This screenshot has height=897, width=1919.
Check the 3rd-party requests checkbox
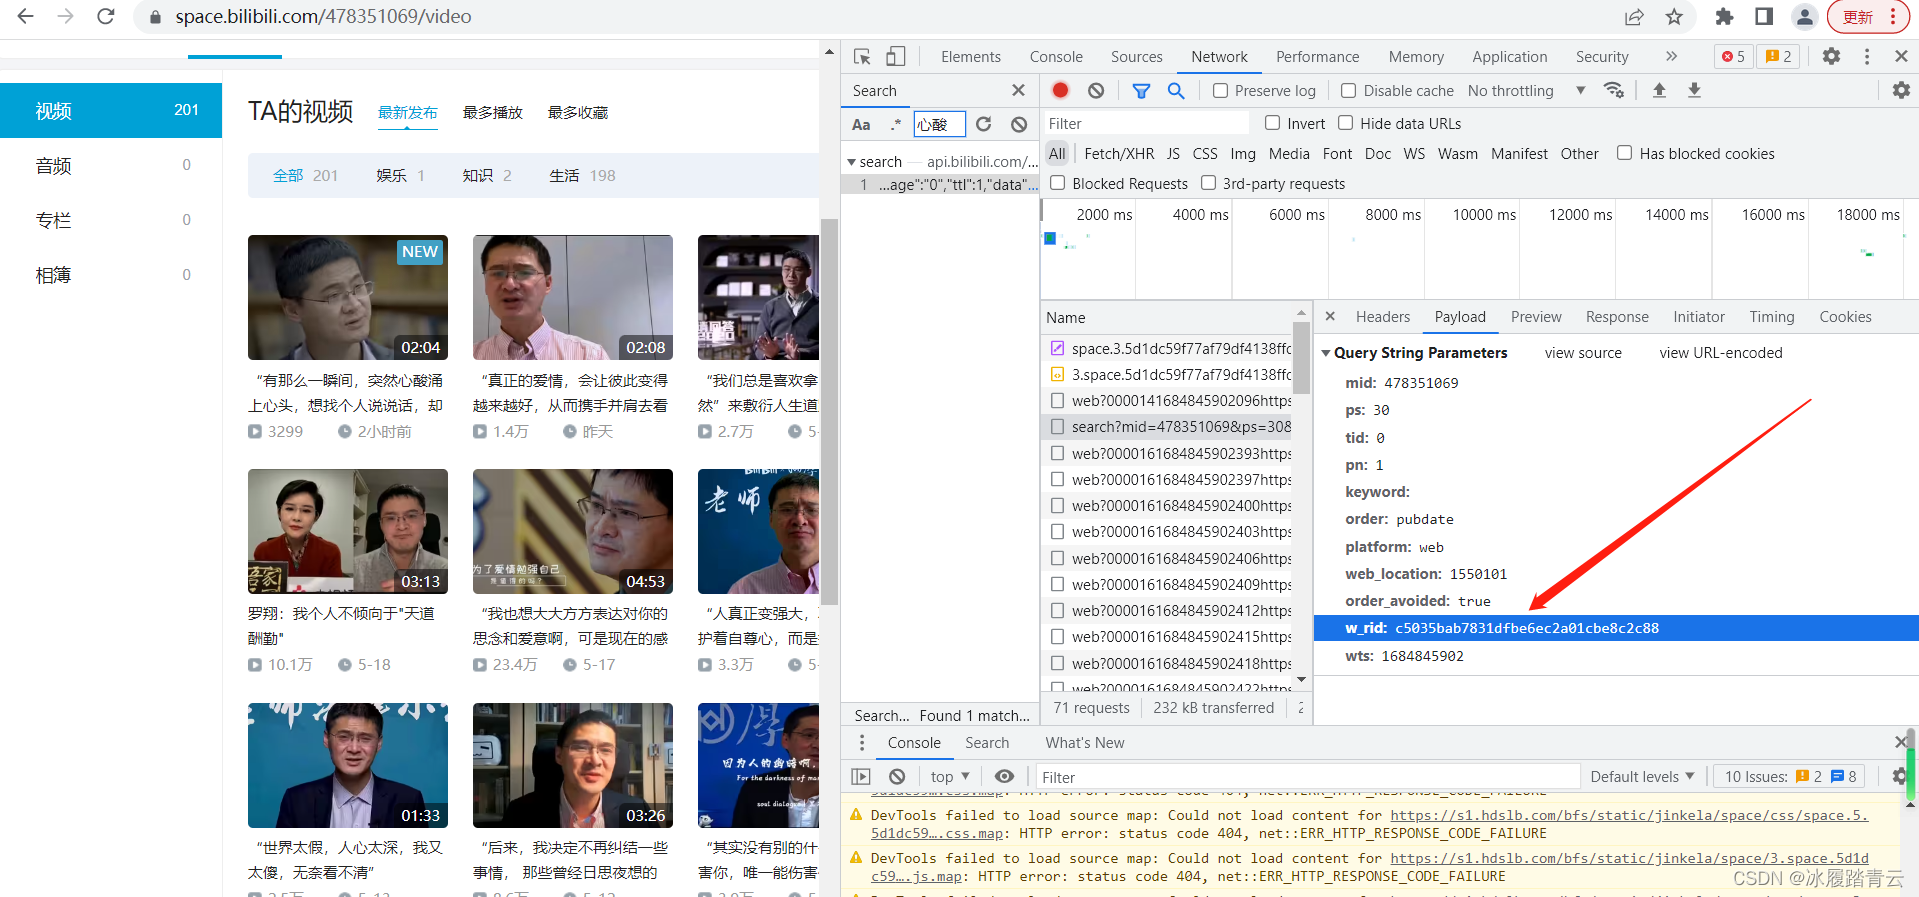(1208, 183)
